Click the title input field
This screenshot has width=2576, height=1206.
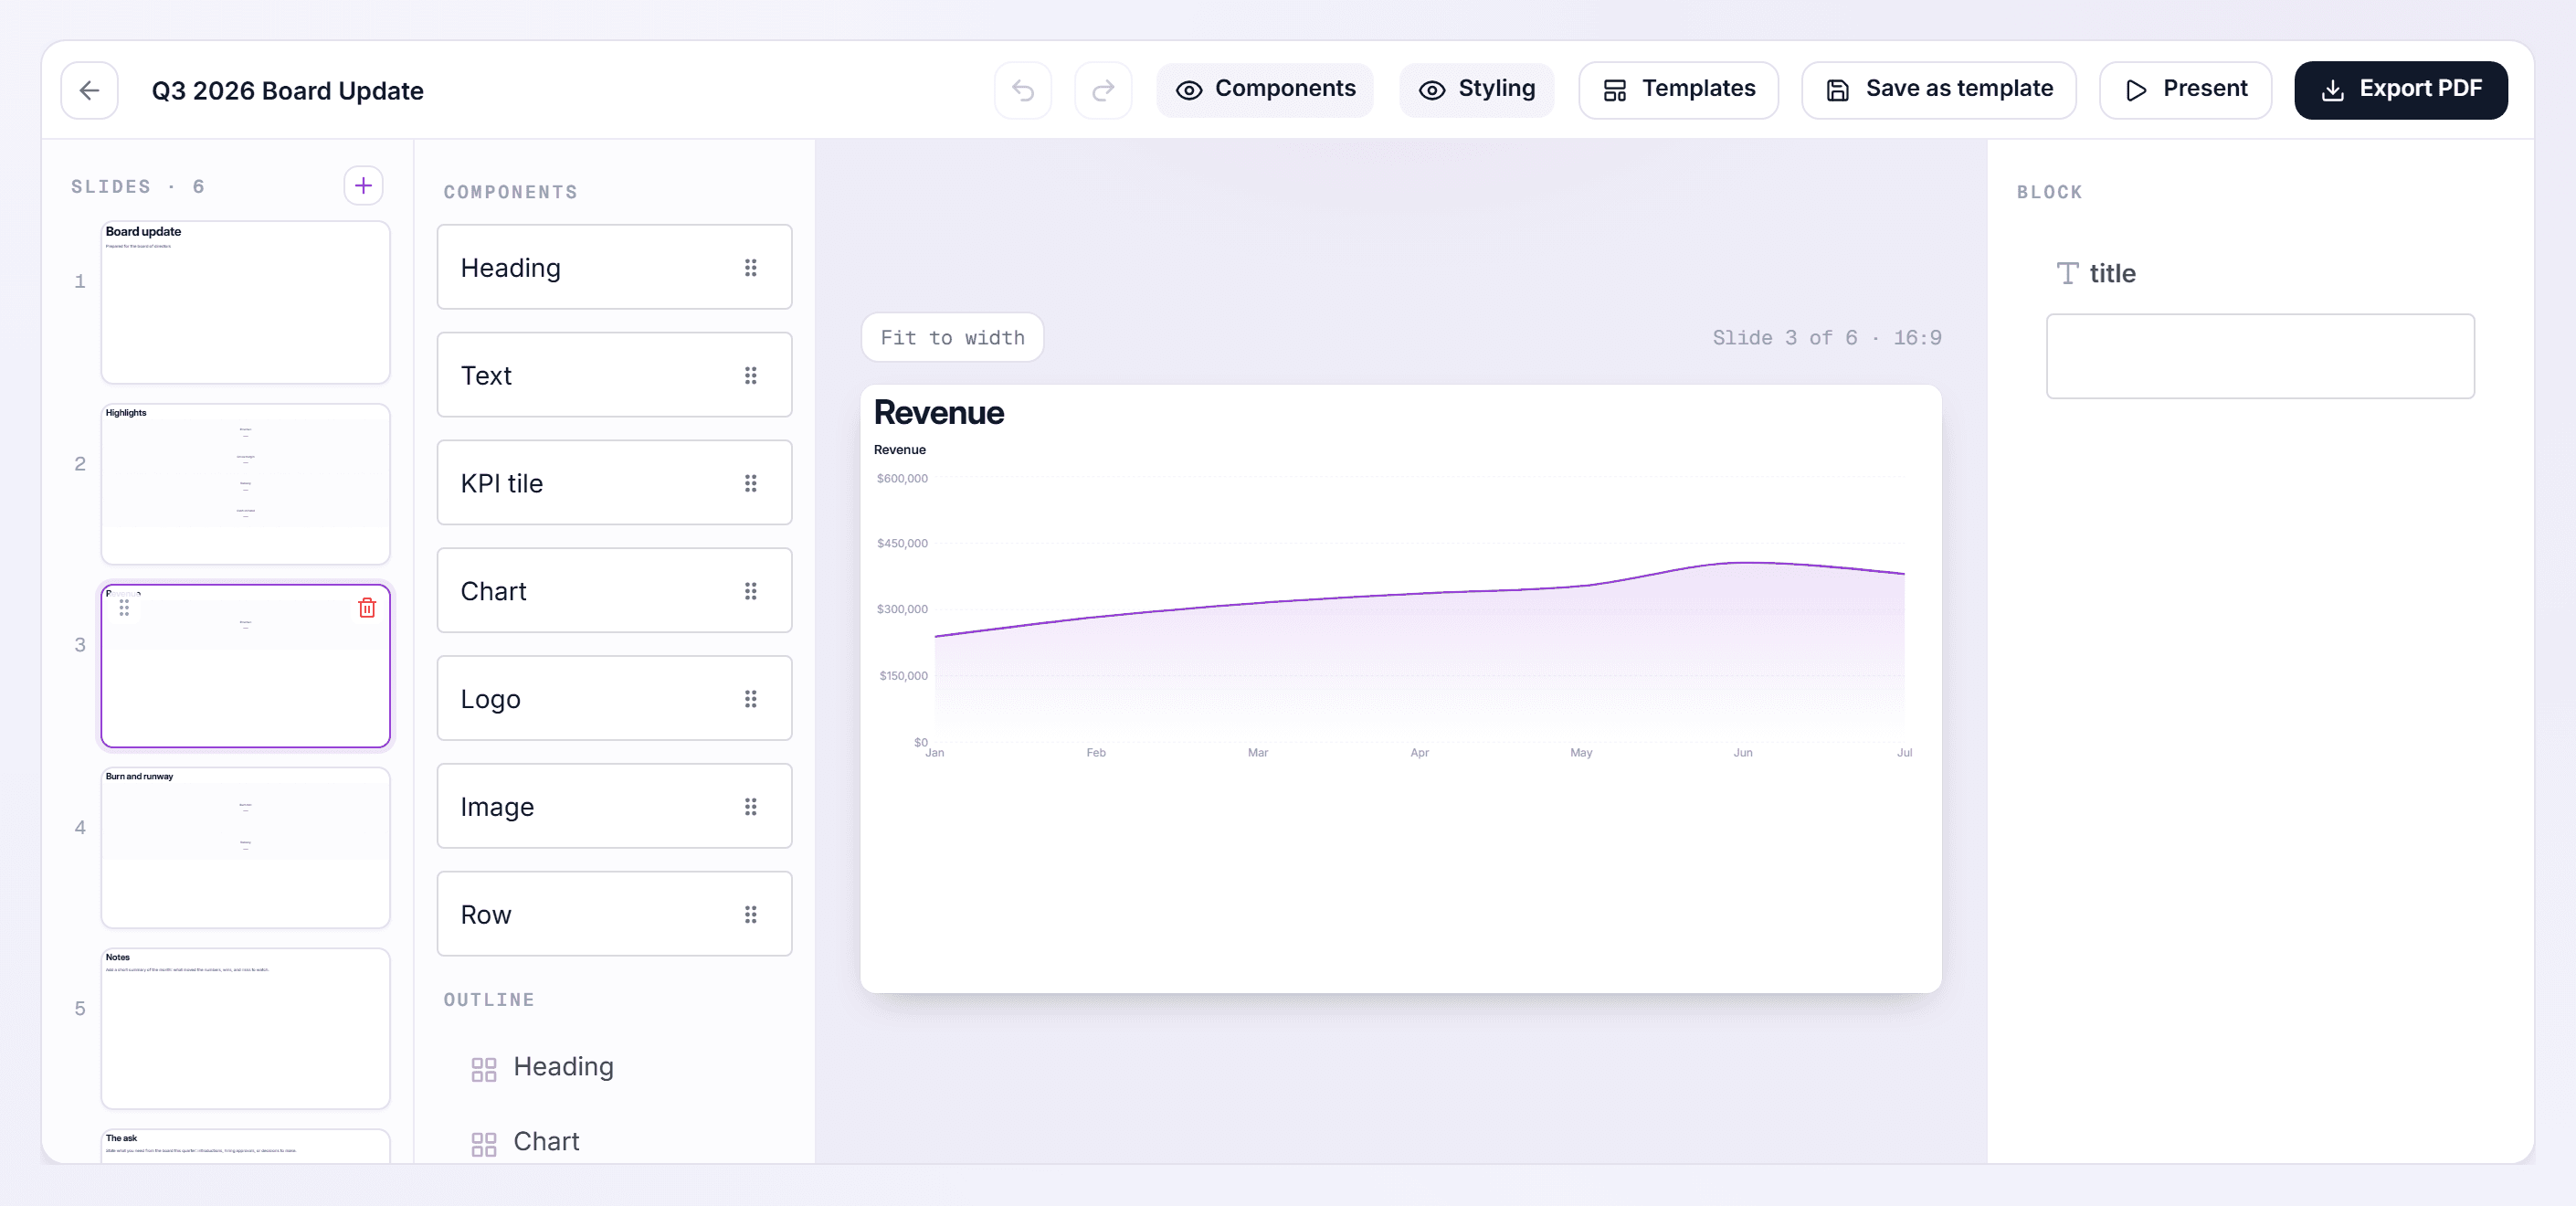(2260, 357)
